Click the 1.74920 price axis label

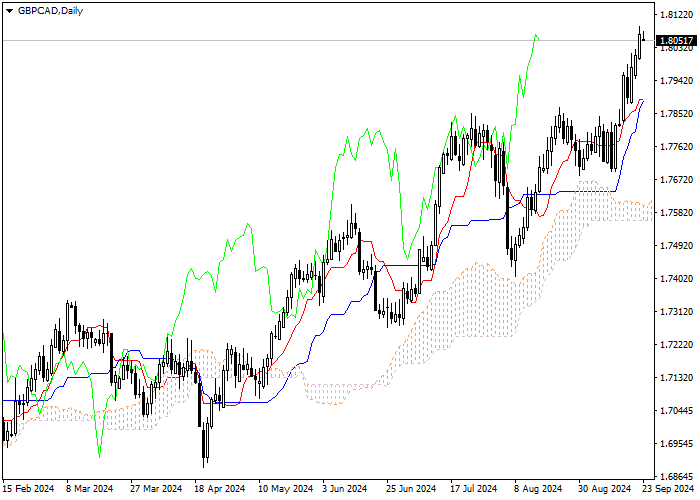(676, 246)
